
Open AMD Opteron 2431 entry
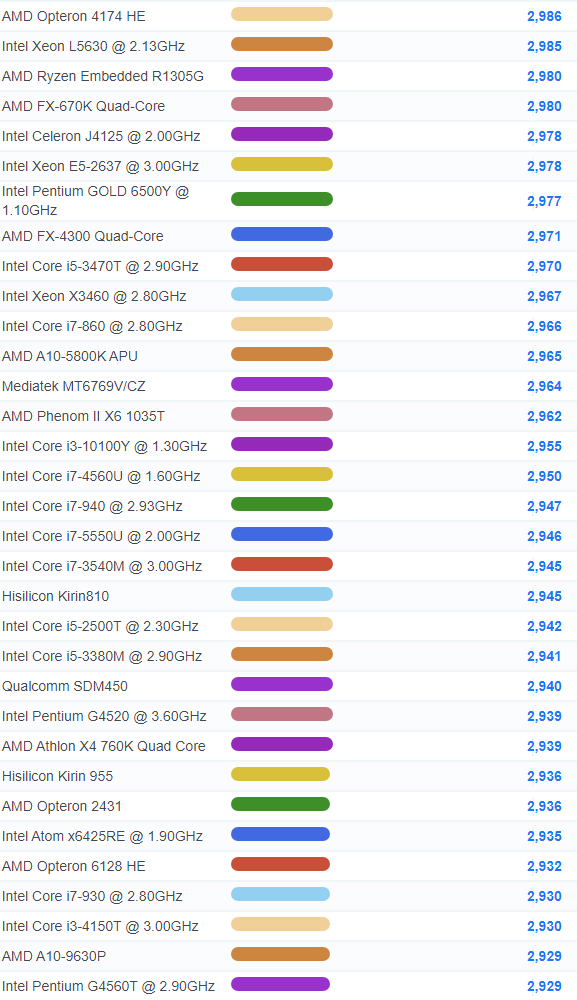point(61,805)
